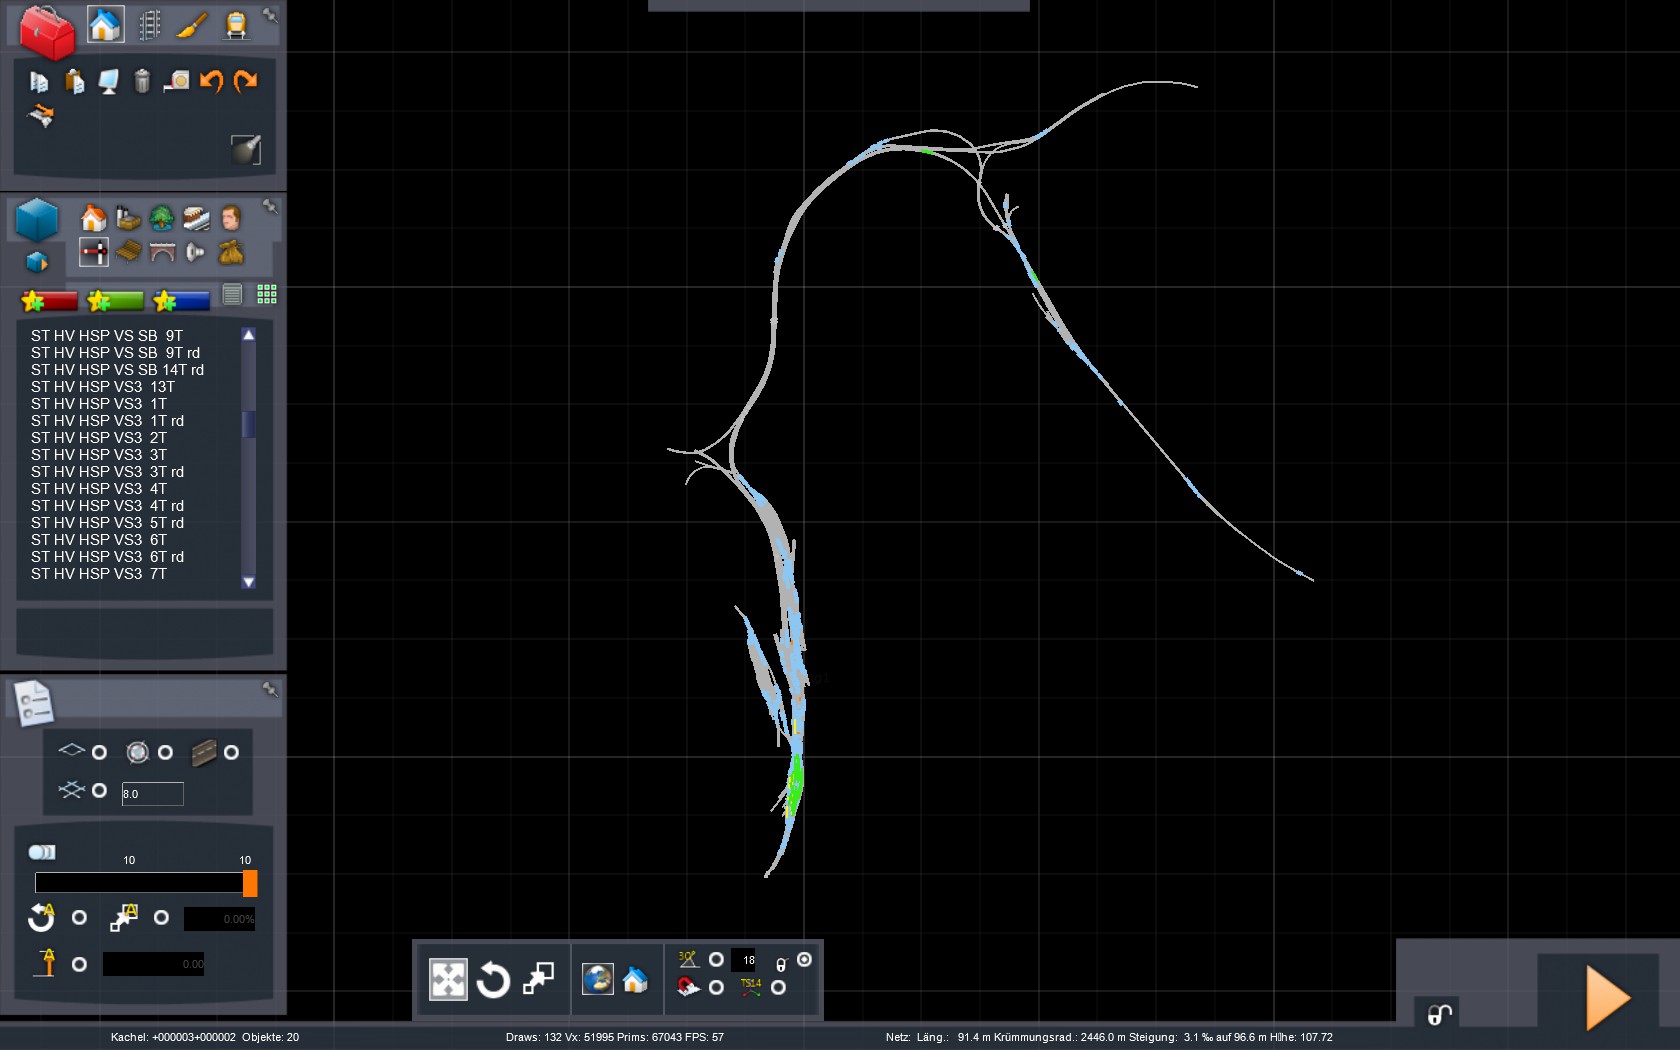
Task: Select 'ST HV HSP VS3 7T' entry
Action: tap(99, 574)
